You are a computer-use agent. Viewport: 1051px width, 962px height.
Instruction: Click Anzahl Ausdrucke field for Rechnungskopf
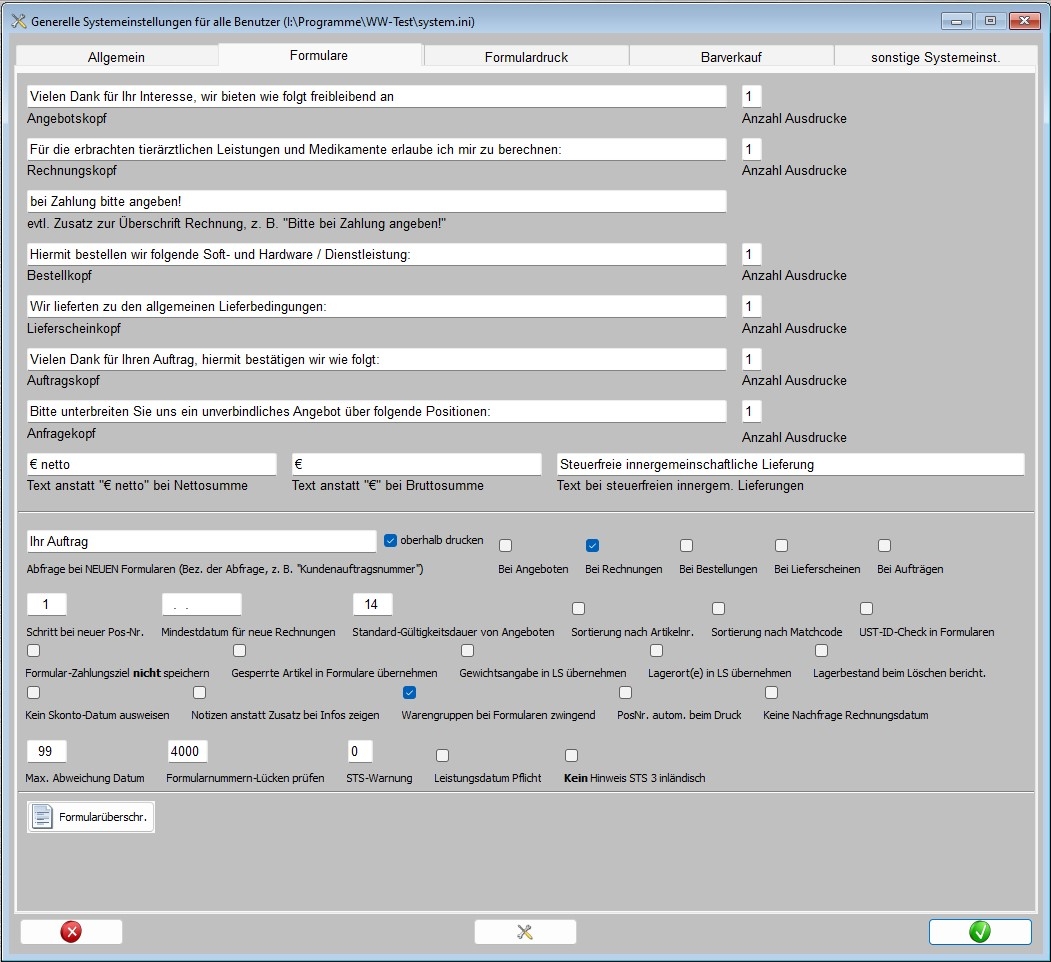(x=751, y=149)
